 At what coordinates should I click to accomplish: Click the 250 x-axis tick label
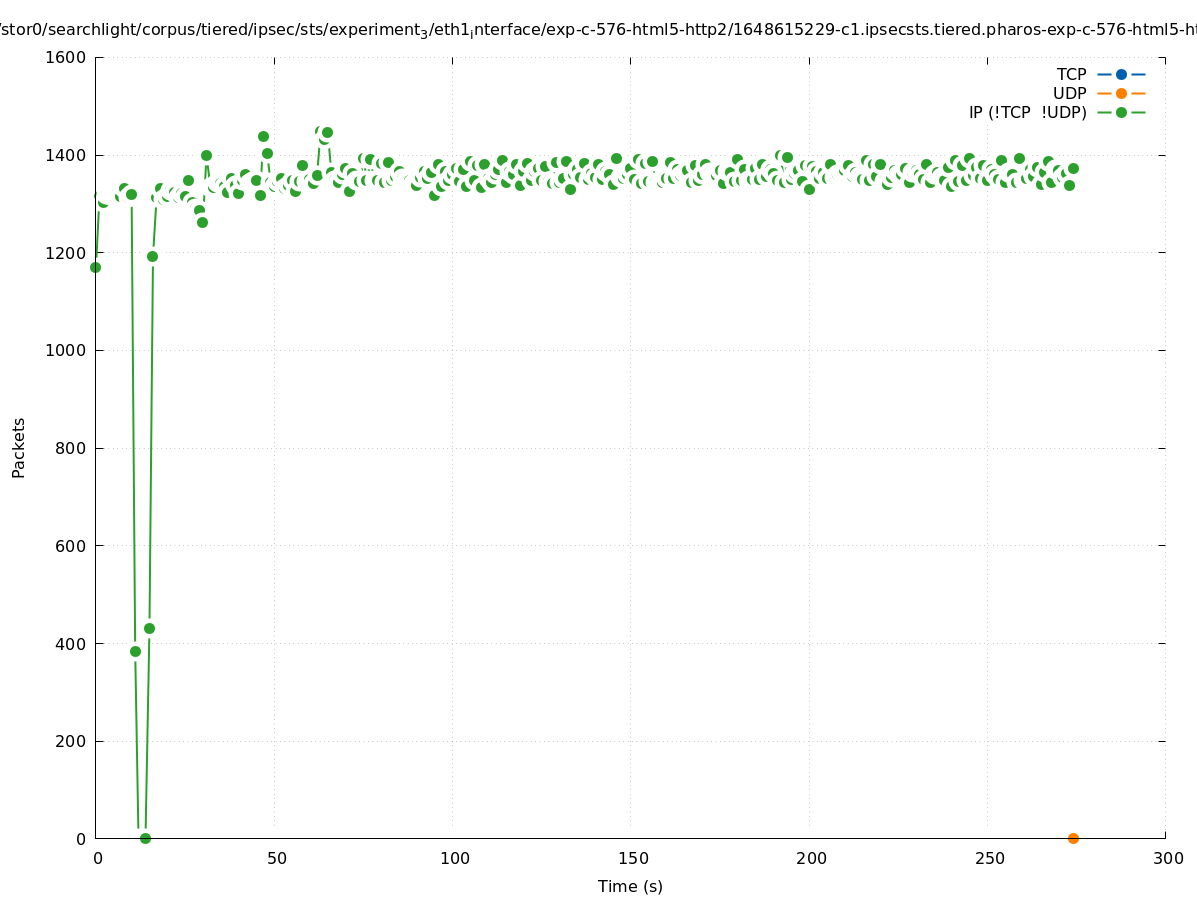[x=990, y=858]
